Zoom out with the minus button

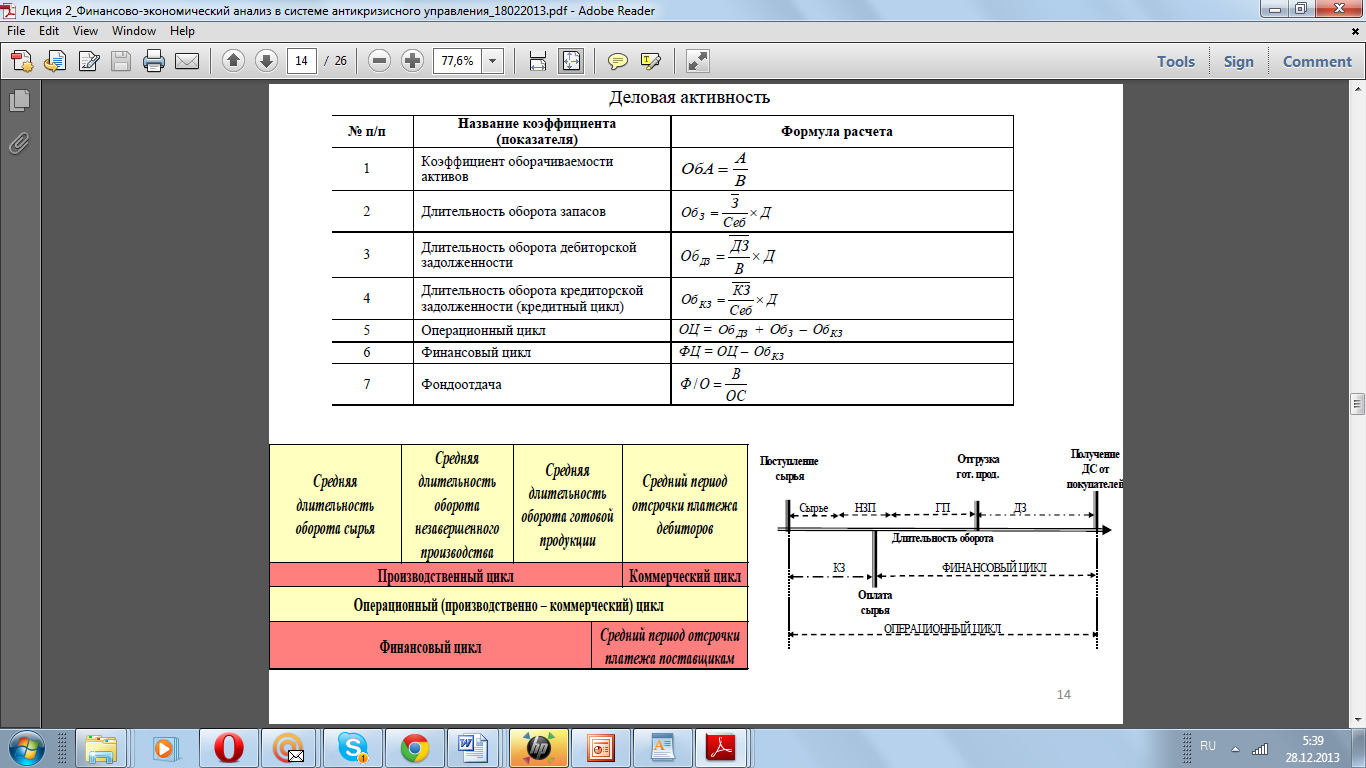point(379,61)
